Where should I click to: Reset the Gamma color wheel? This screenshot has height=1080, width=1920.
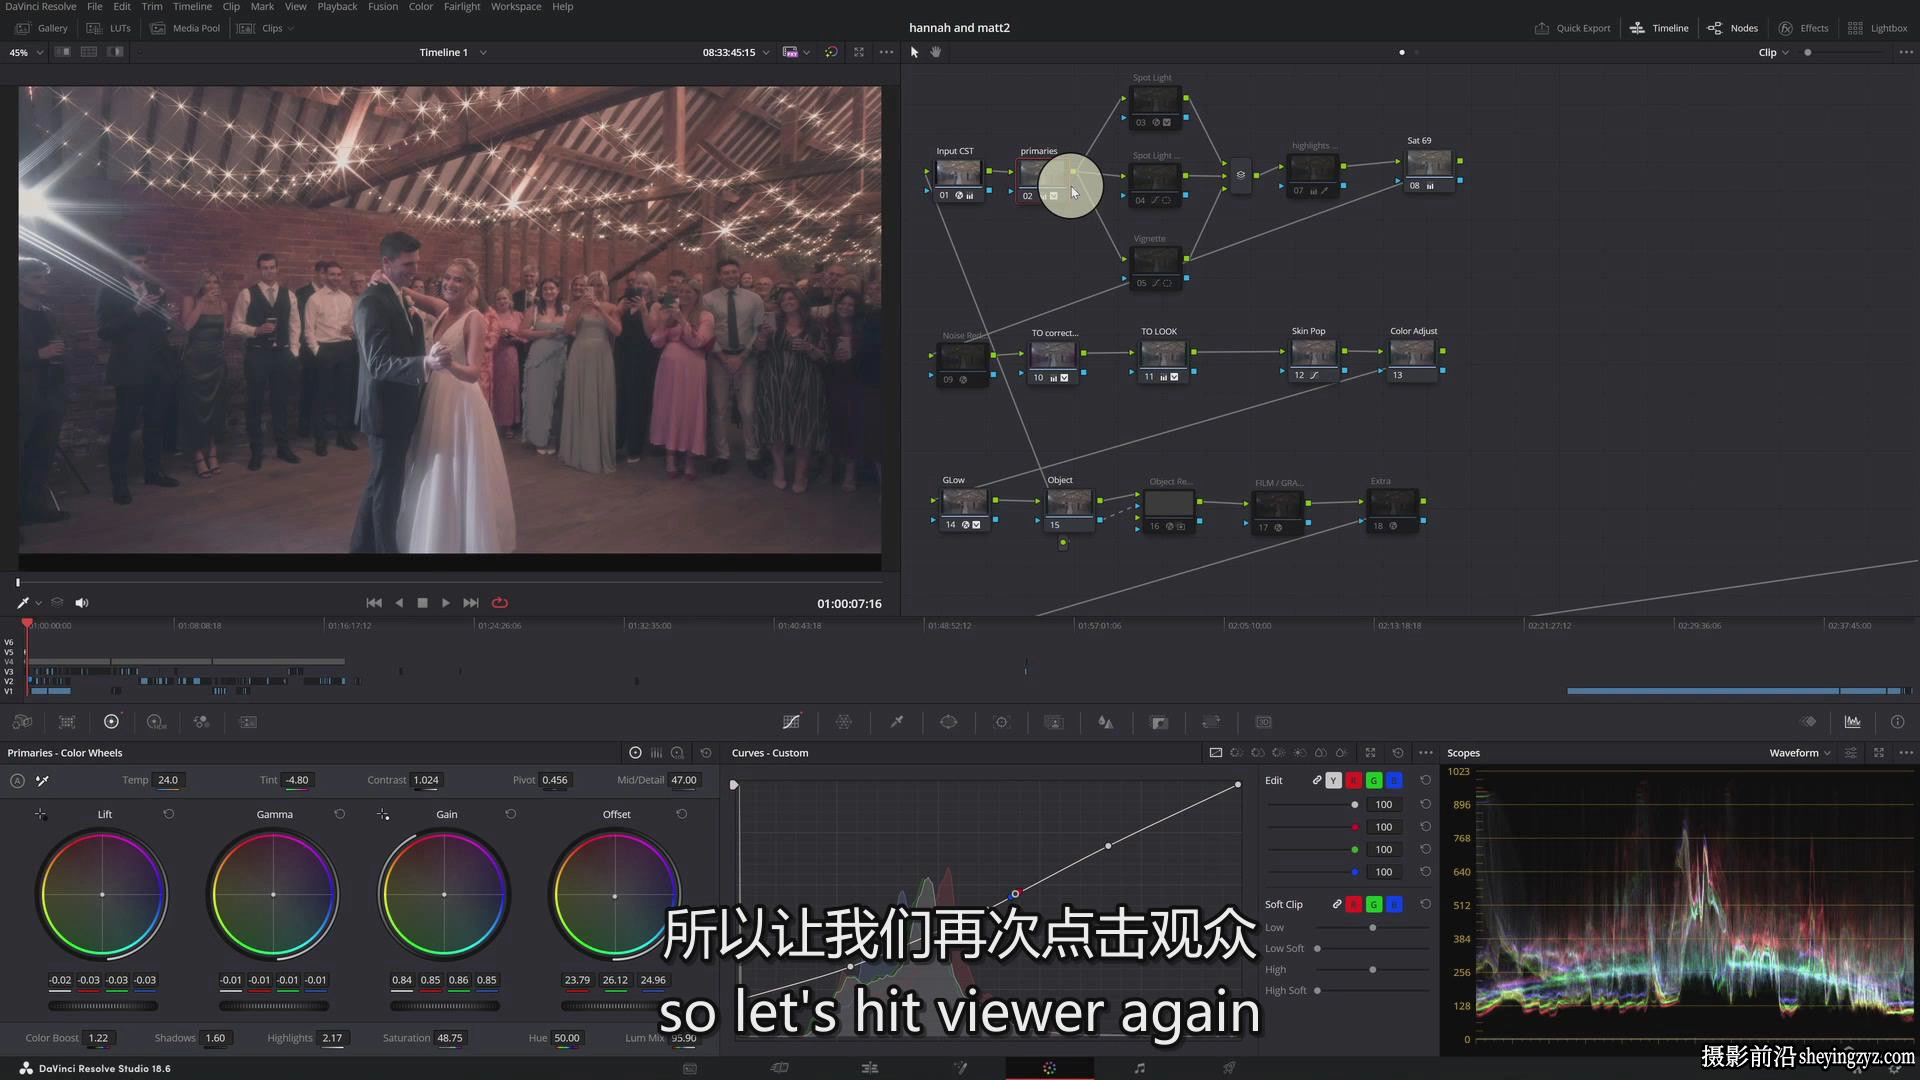click(339, 814)
